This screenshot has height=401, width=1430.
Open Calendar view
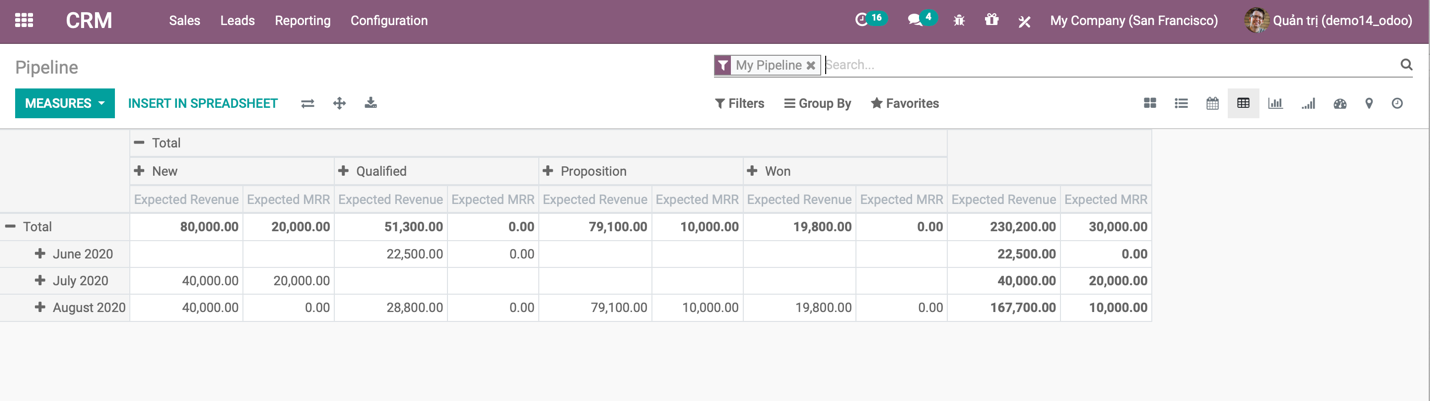pyautogui.click(x=1212, y=104)
